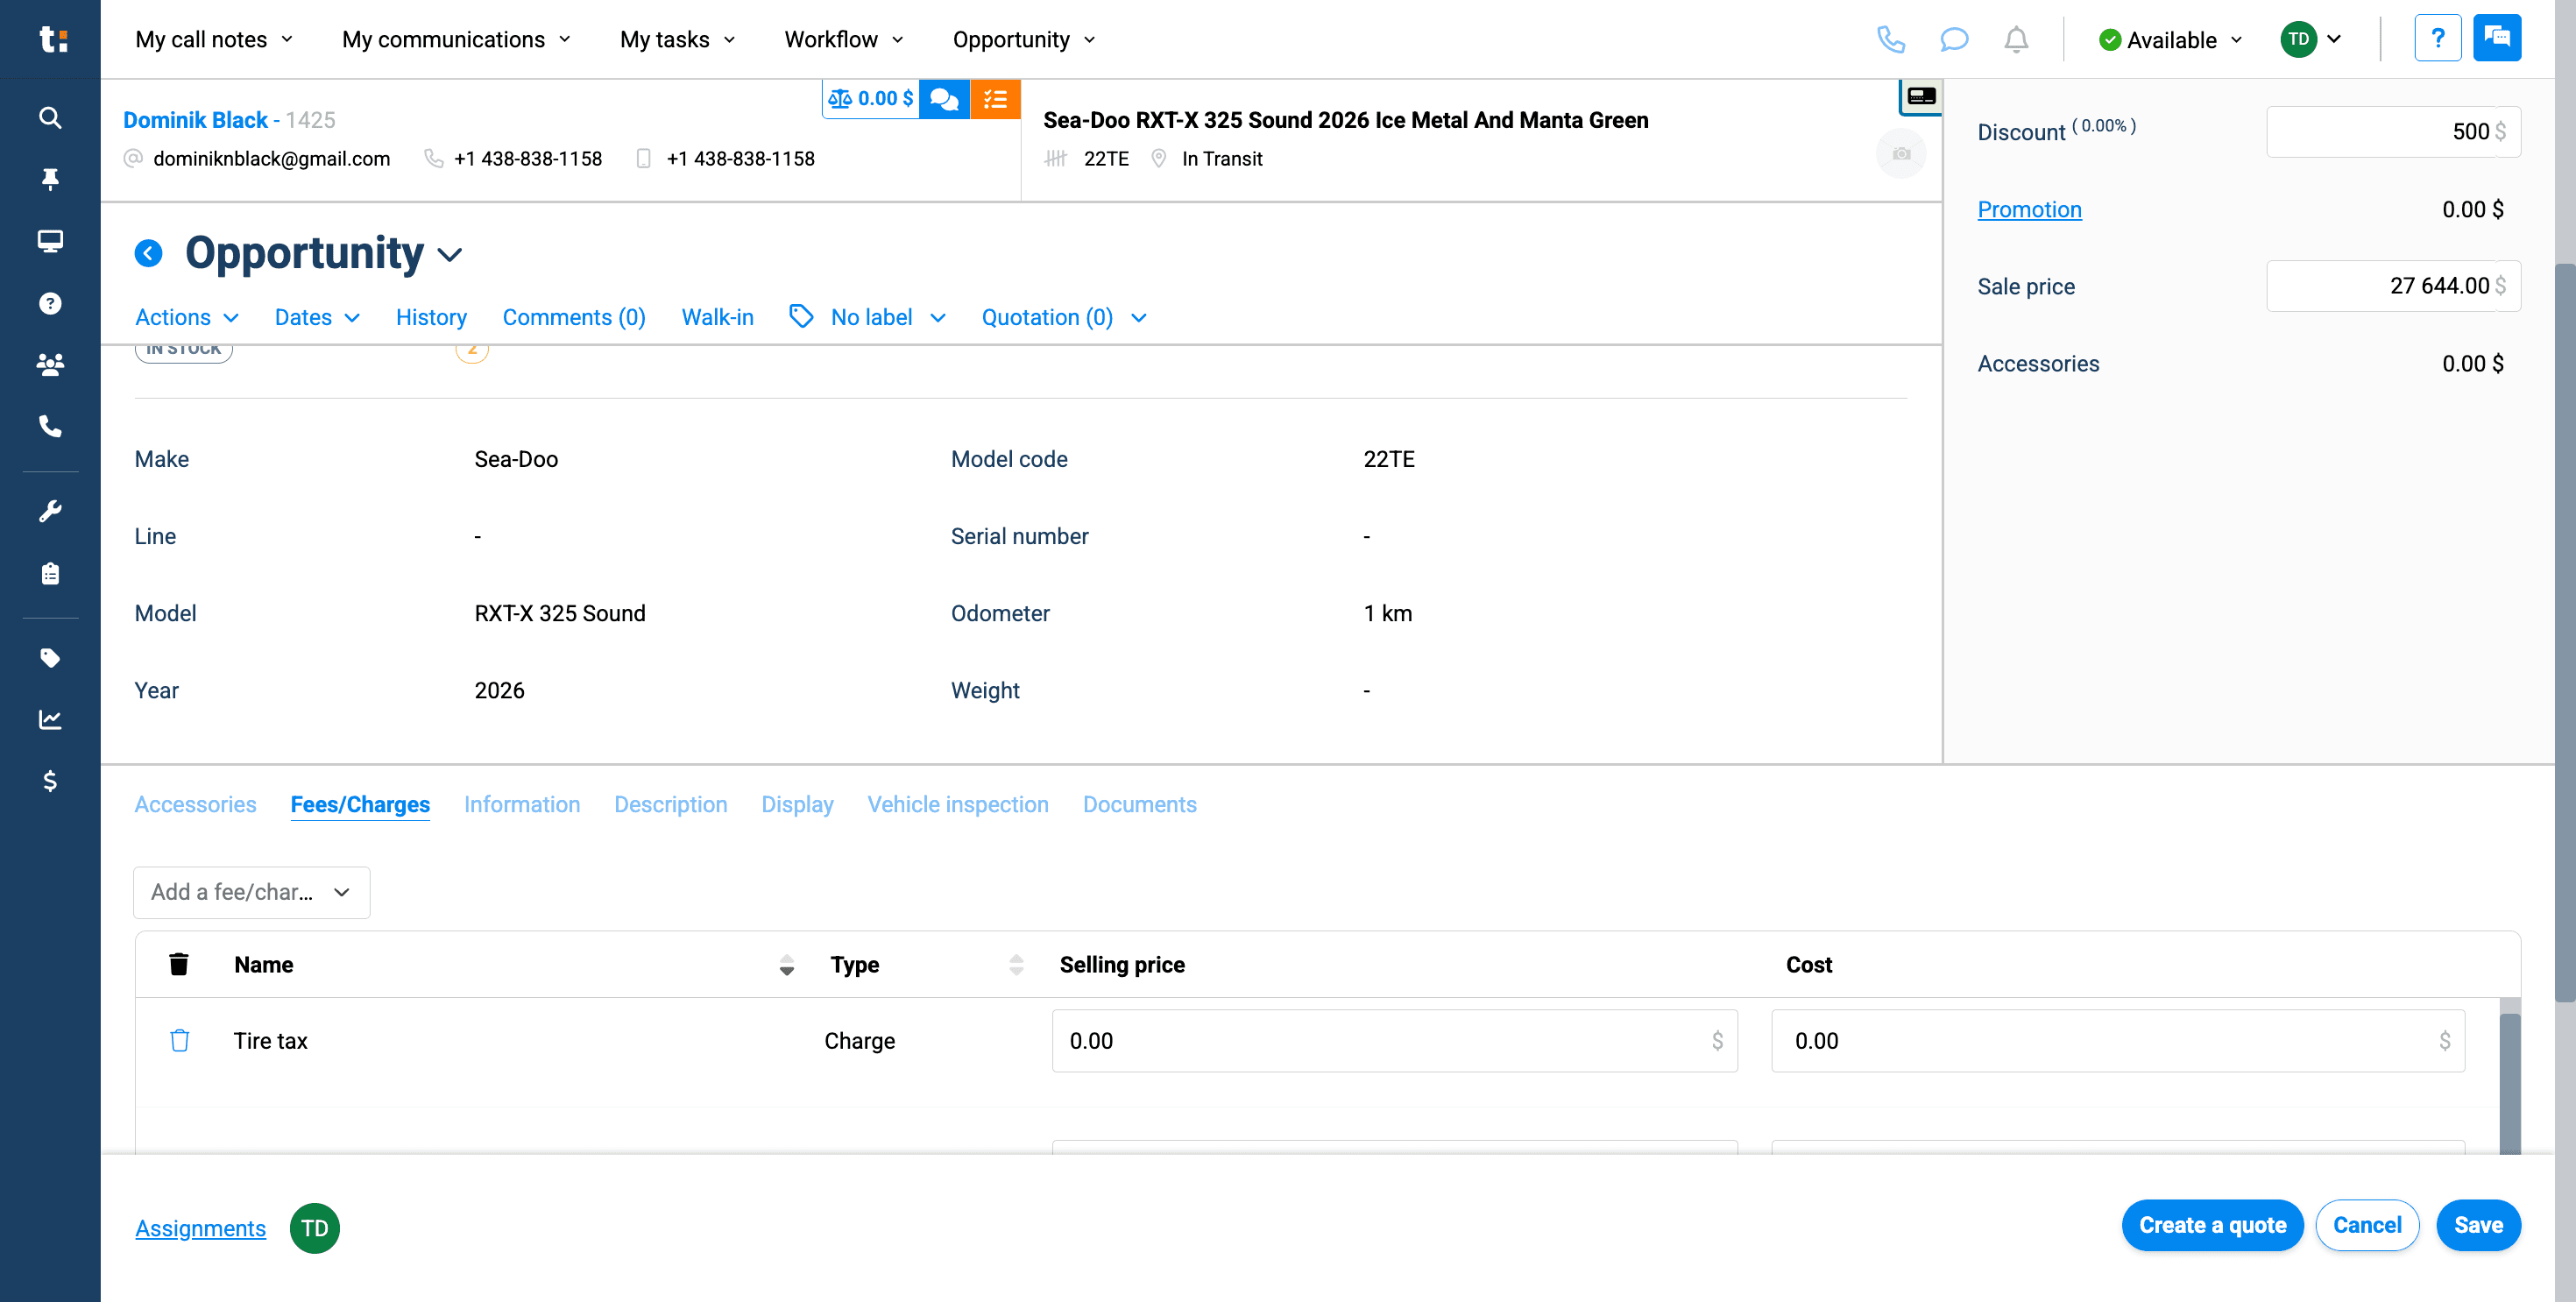Open the Workflow menu

pos(844,40)
